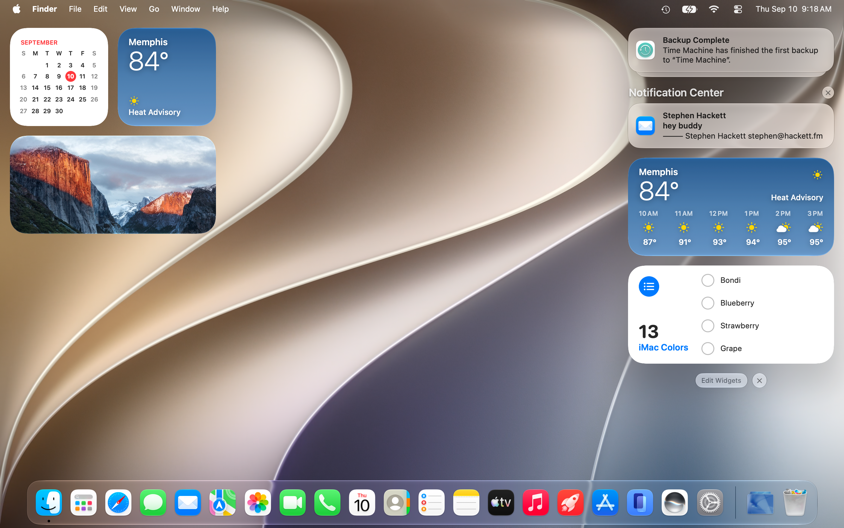This screenshot has width=844, height=528.
Task: Complete the Strawberry reminder
Action: (x=708, y=326)
